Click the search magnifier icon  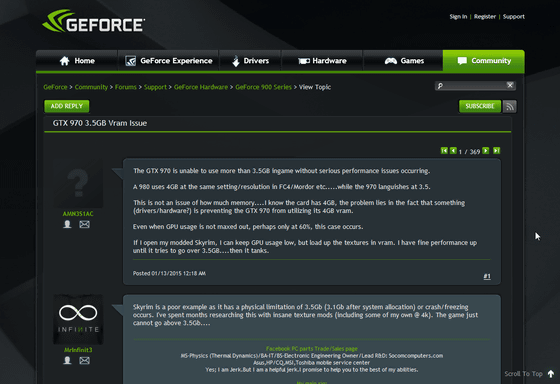440,86
